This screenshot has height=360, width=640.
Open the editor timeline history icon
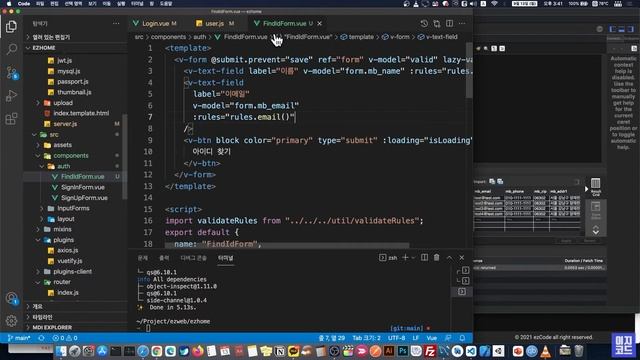click(x=424, y=24)
